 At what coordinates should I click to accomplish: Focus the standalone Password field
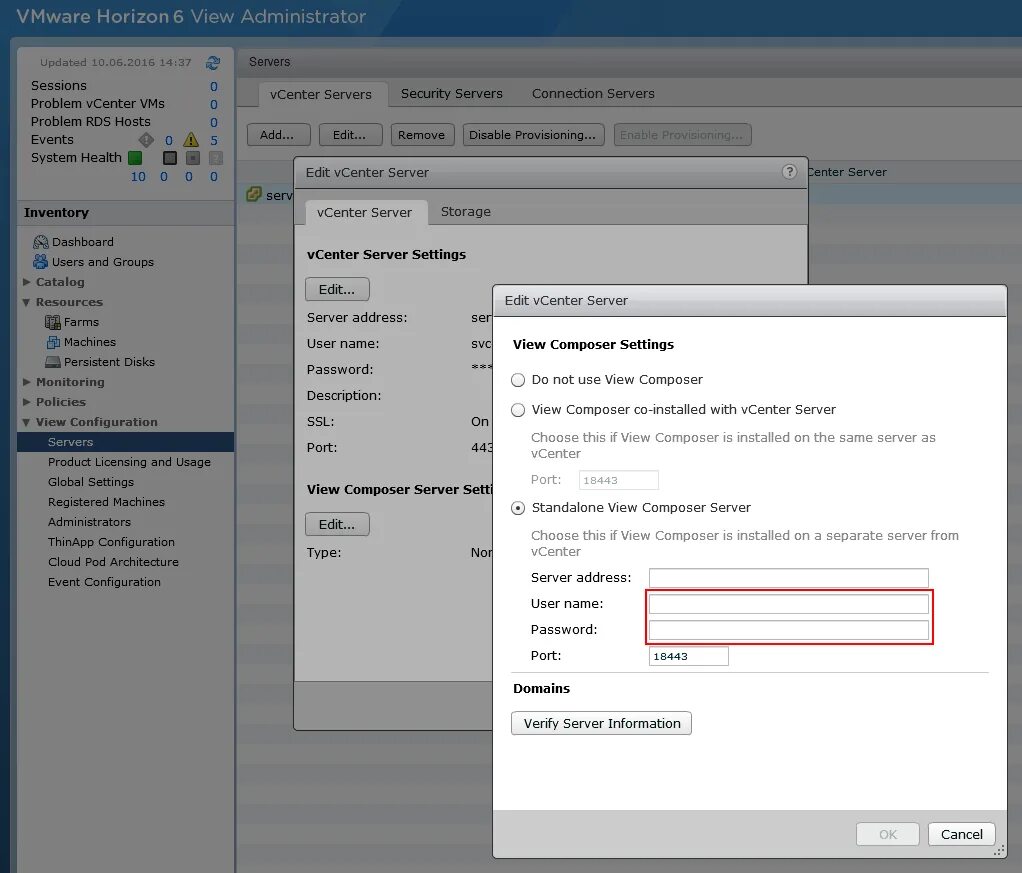click(789, 630)
